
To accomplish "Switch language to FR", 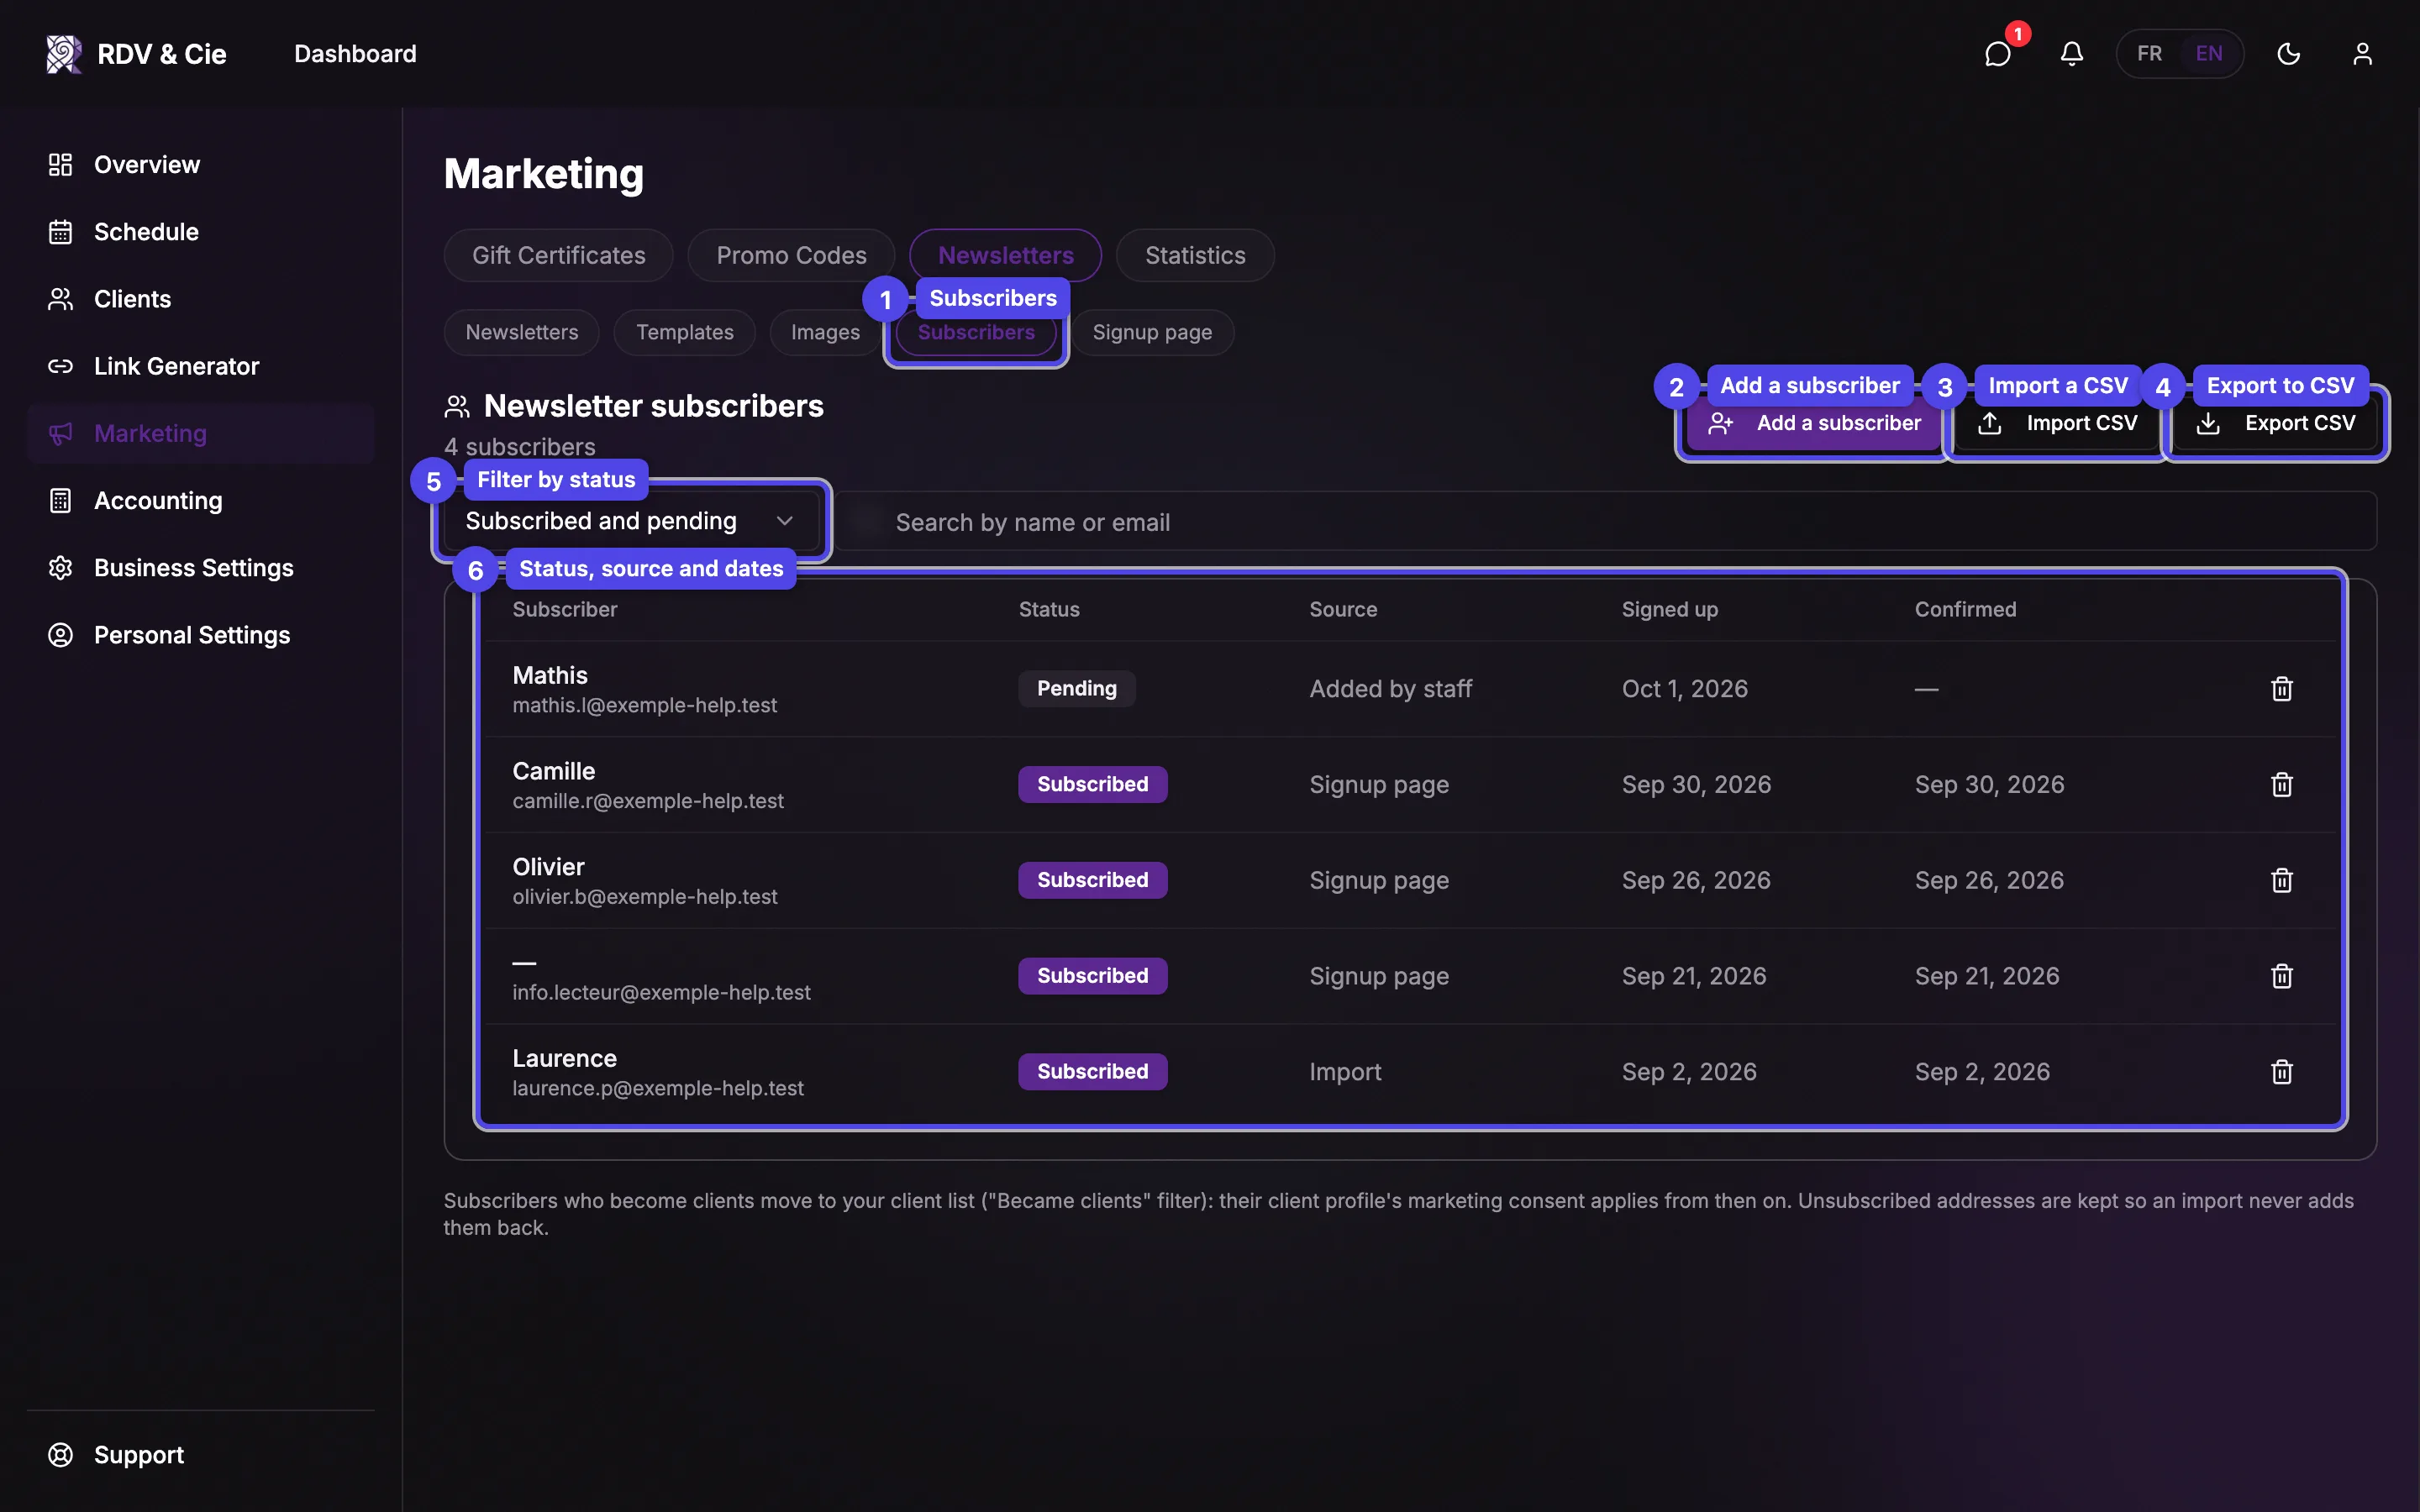I will 2149,54.
